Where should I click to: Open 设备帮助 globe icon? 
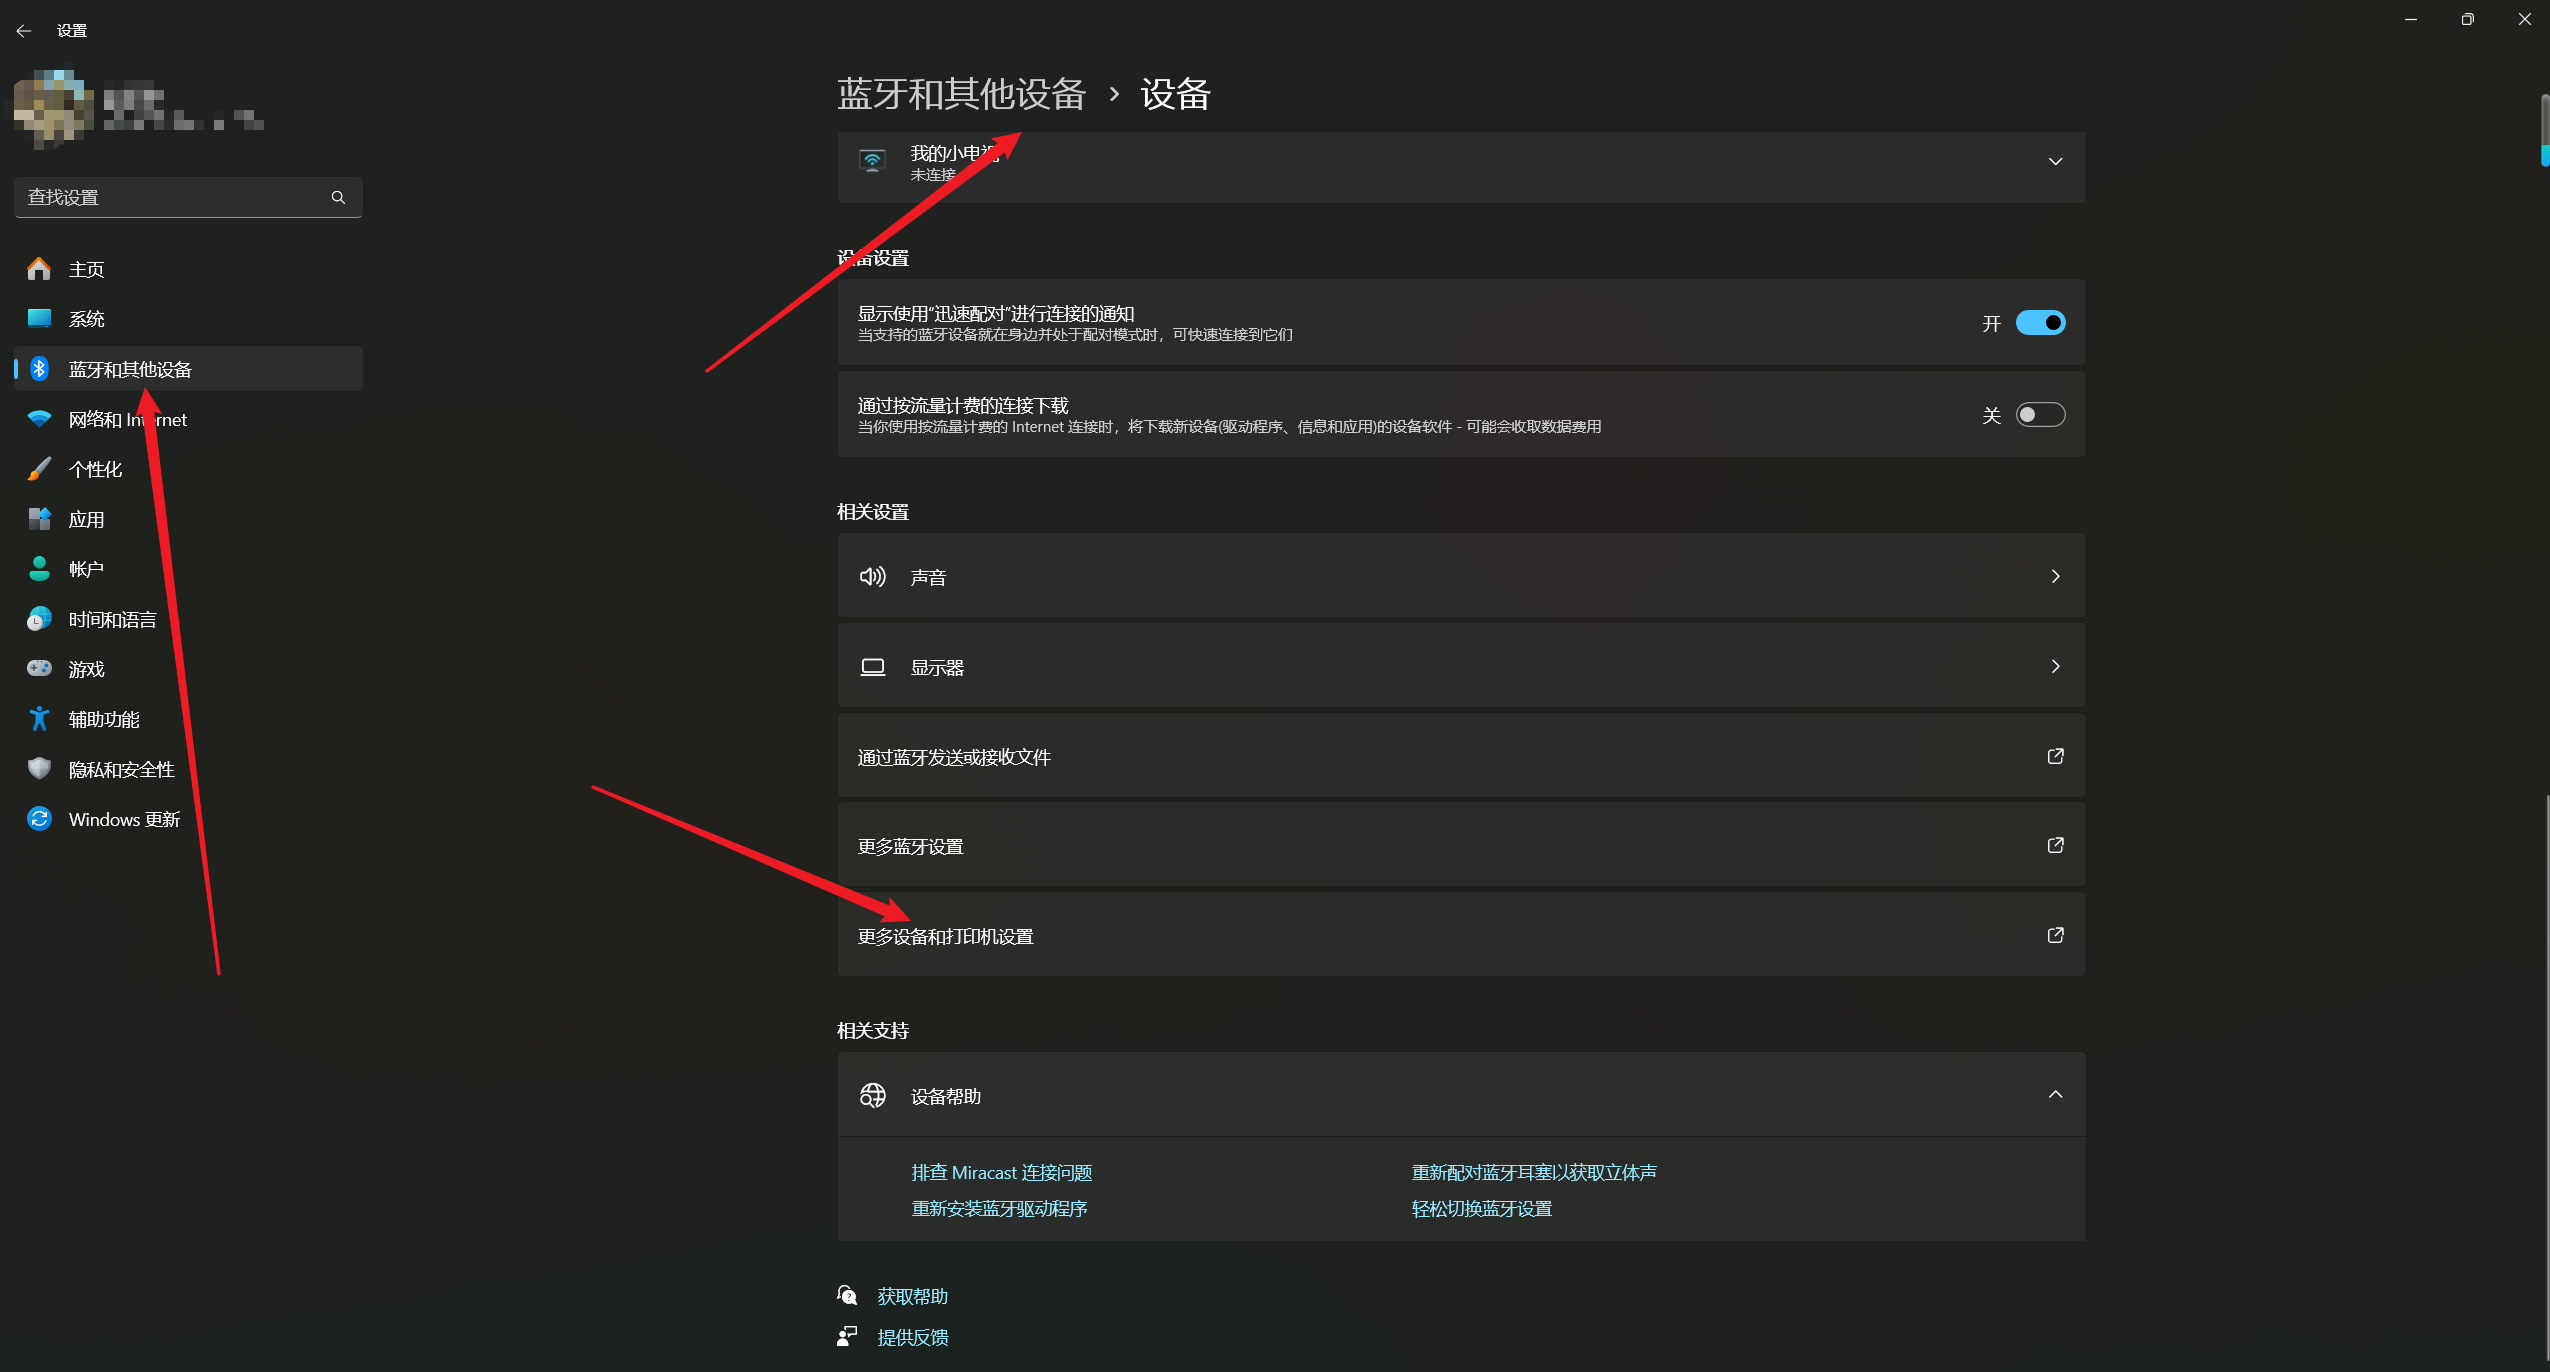[x=871, y=1094]
